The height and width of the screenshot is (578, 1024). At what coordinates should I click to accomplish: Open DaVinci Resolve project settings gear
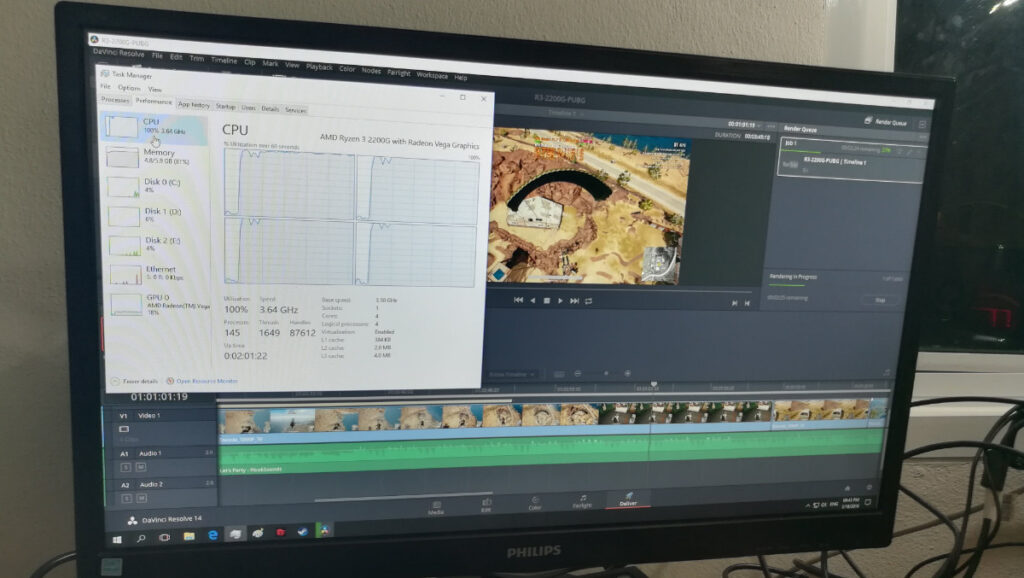click(869, 487)
